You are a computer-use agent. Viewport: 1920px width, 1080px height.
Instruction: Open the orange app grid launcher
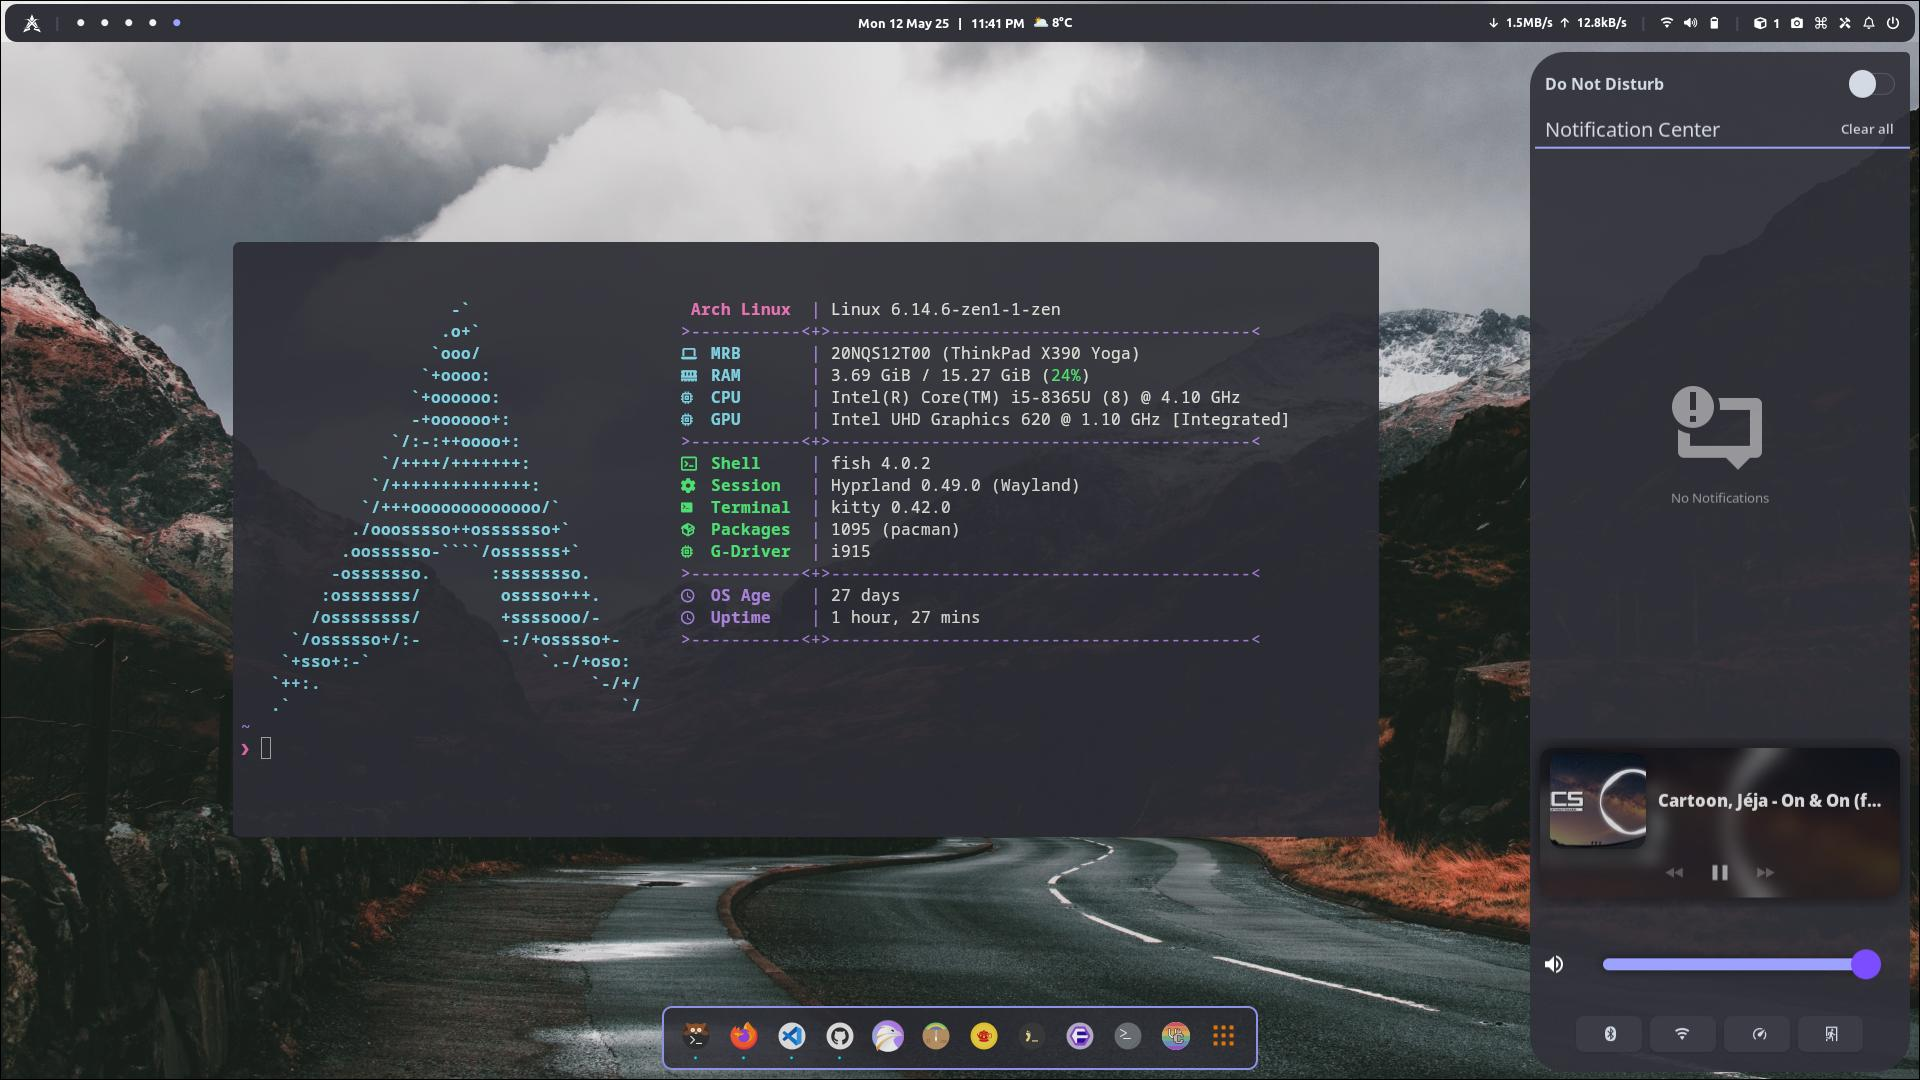[x=1224, y=1036]
